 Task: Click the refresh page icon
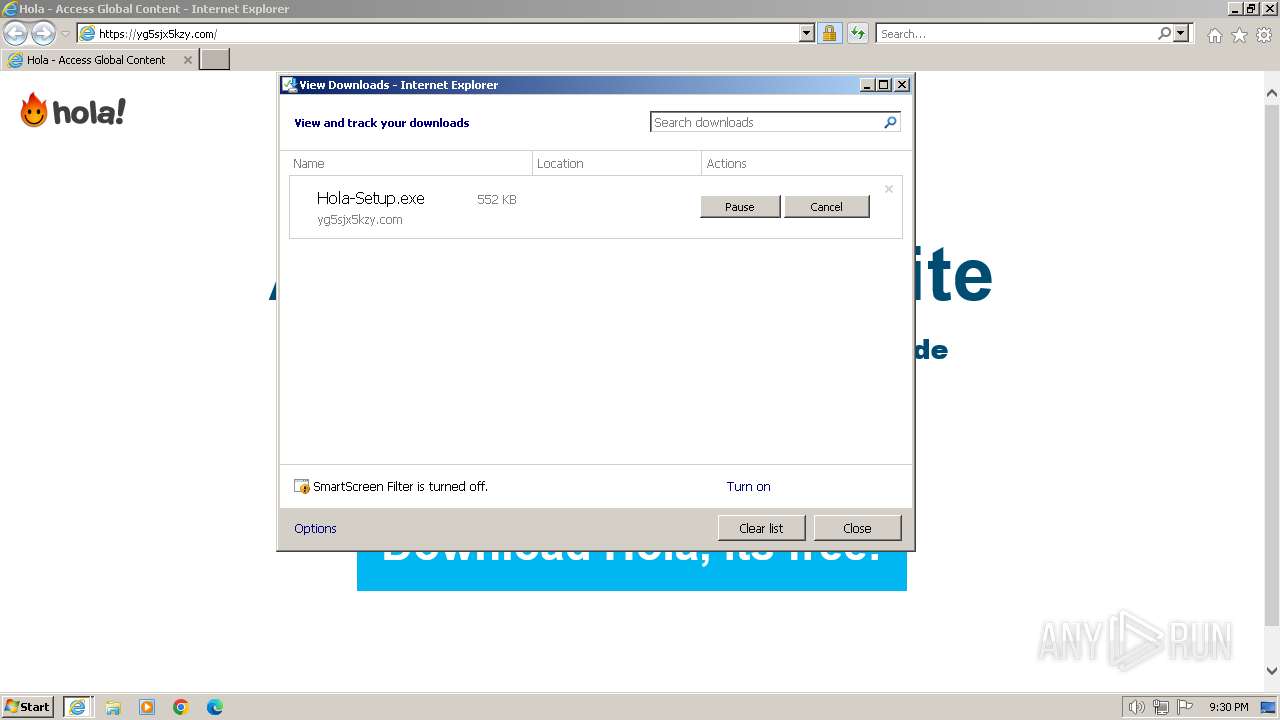[857, 33]
